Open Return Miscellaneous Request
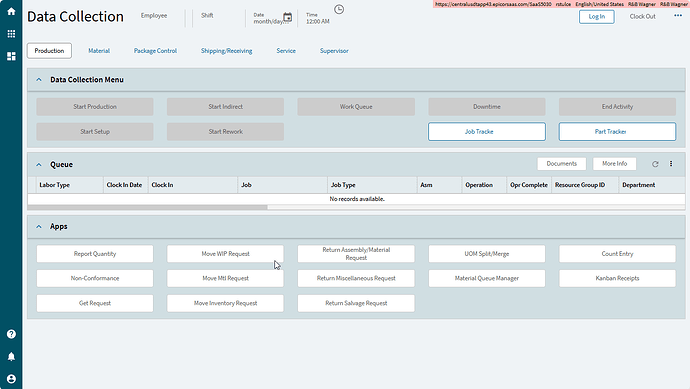This screenshot has height=389, width=690. click(356, 279)
